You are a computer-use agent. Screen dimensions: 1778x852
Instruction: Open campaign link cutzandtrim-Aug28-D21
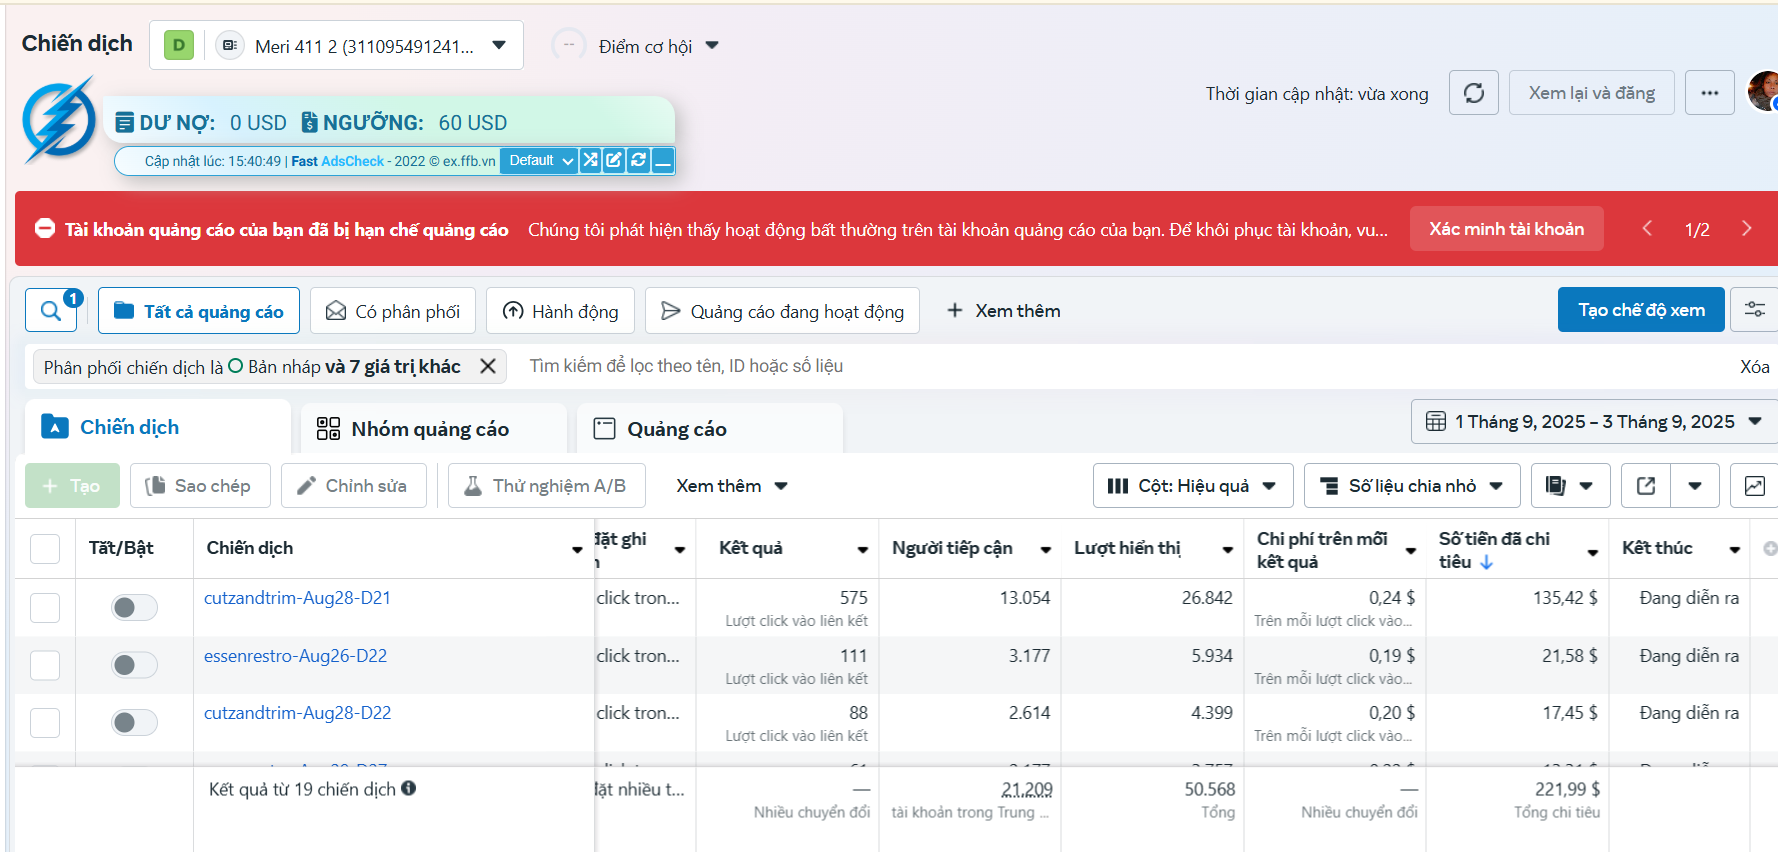297,598
